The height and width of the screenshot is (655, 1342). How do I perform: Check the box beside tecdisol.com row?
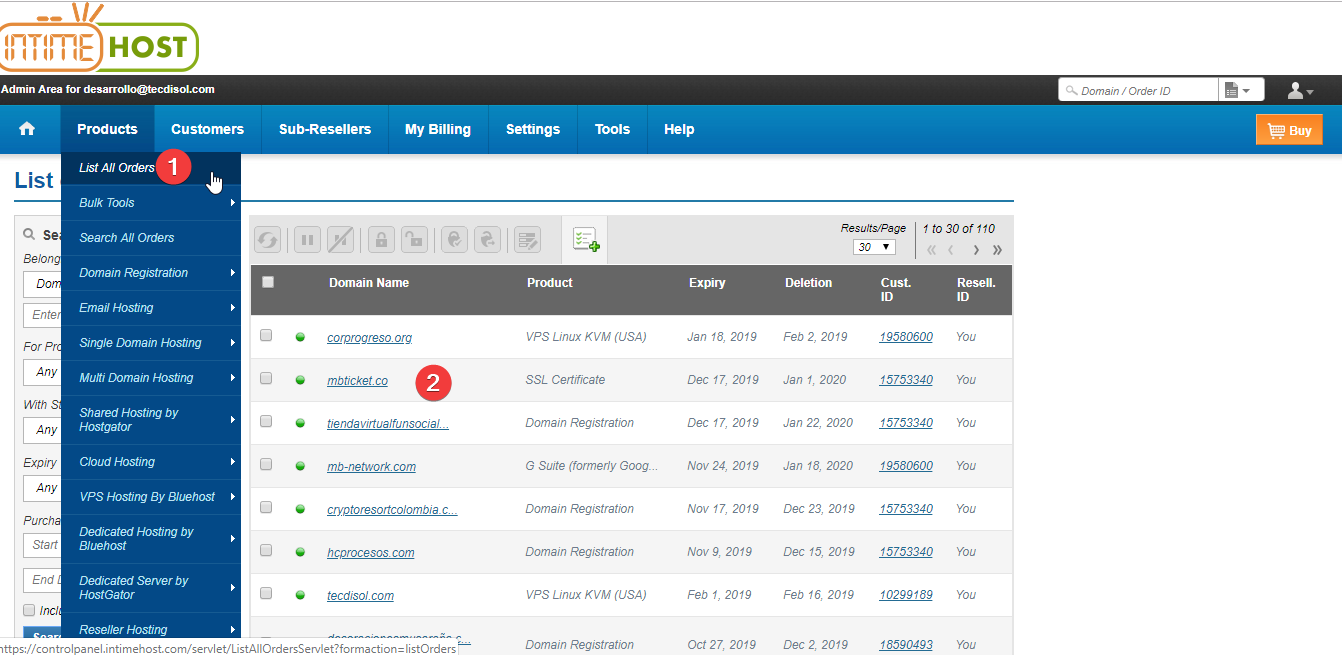[266, 594]
